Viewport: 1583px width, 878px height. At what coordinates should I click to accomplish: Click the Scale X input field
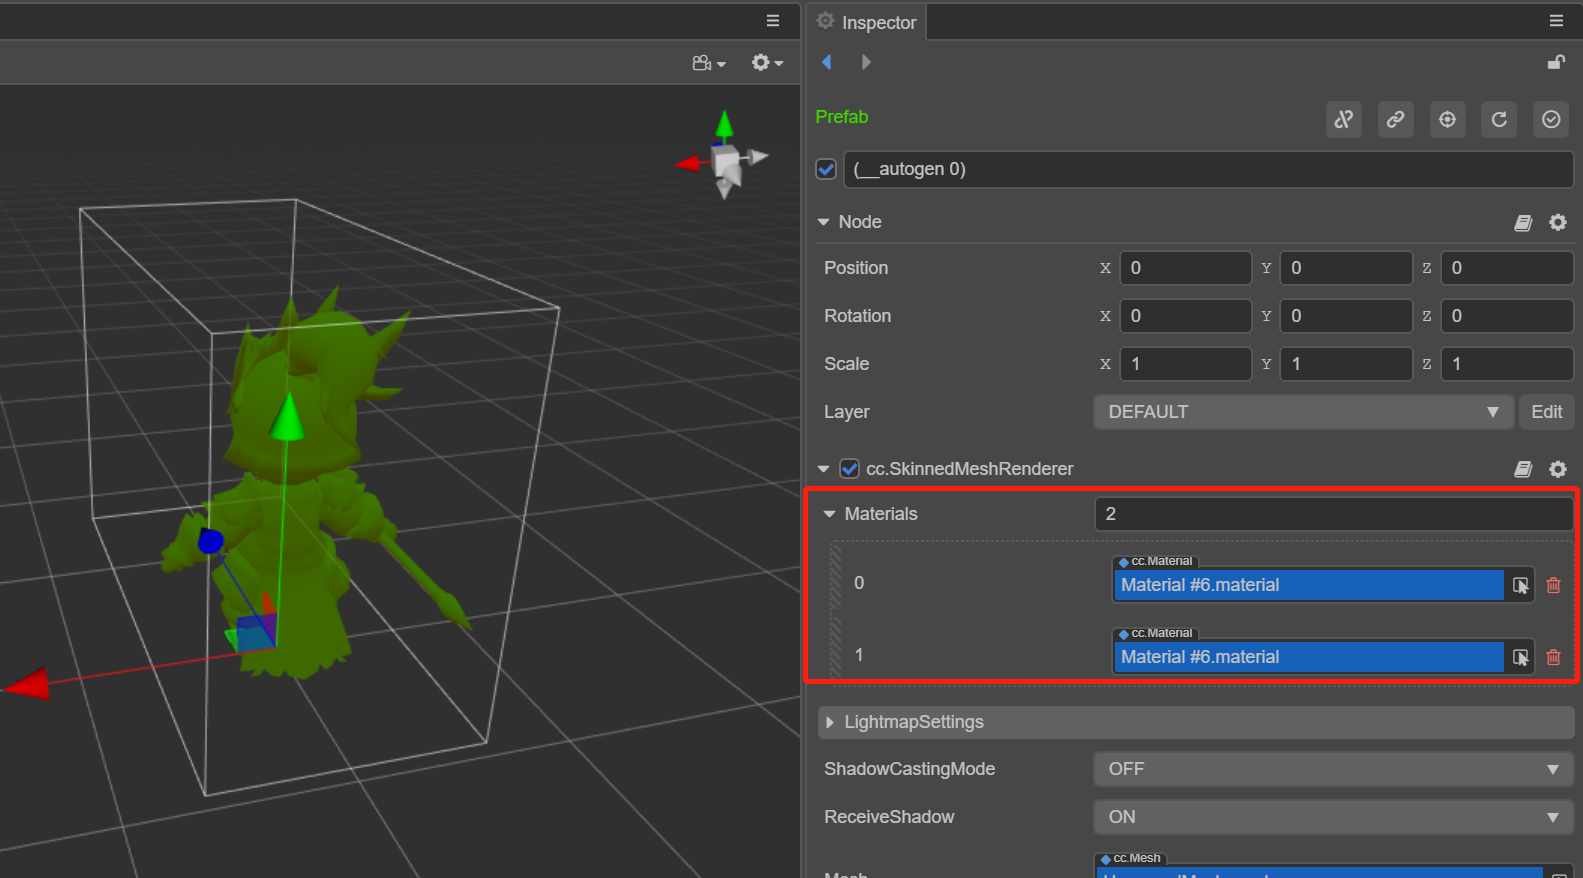1186,364
